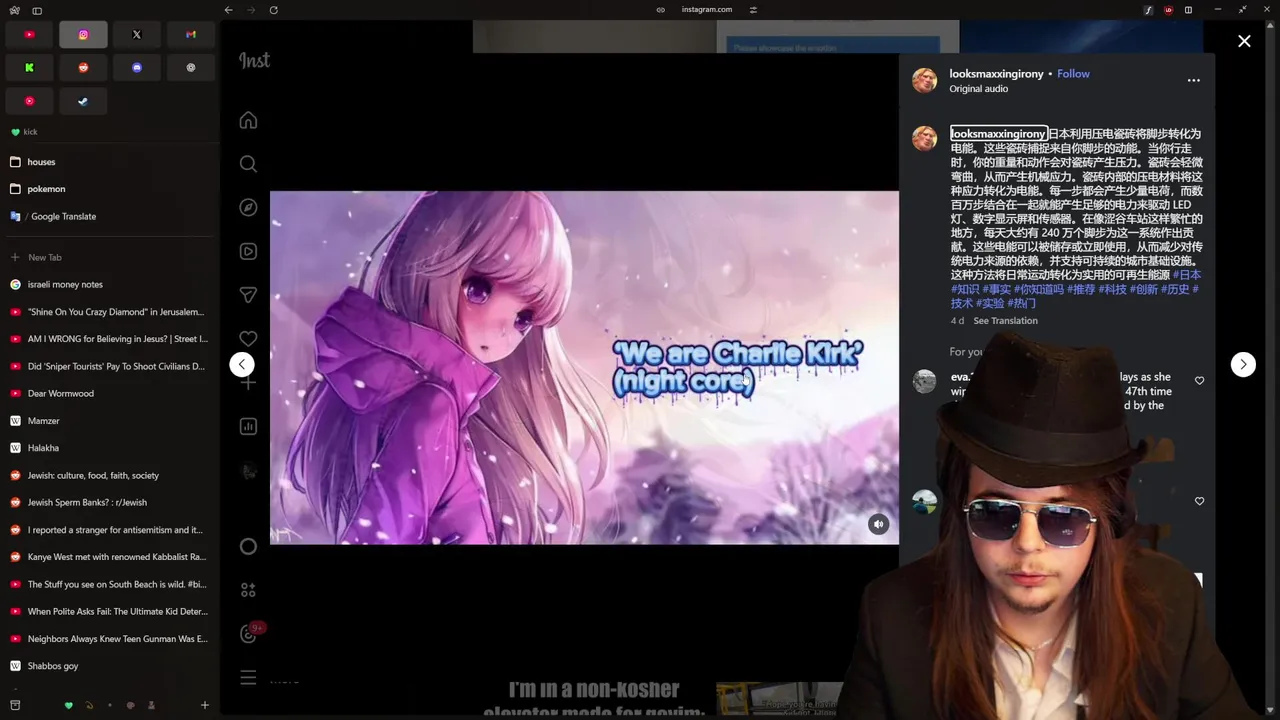Click the Instagram Home icon
The height and width of the screenshot is (720, 1280).
(248, 120)
